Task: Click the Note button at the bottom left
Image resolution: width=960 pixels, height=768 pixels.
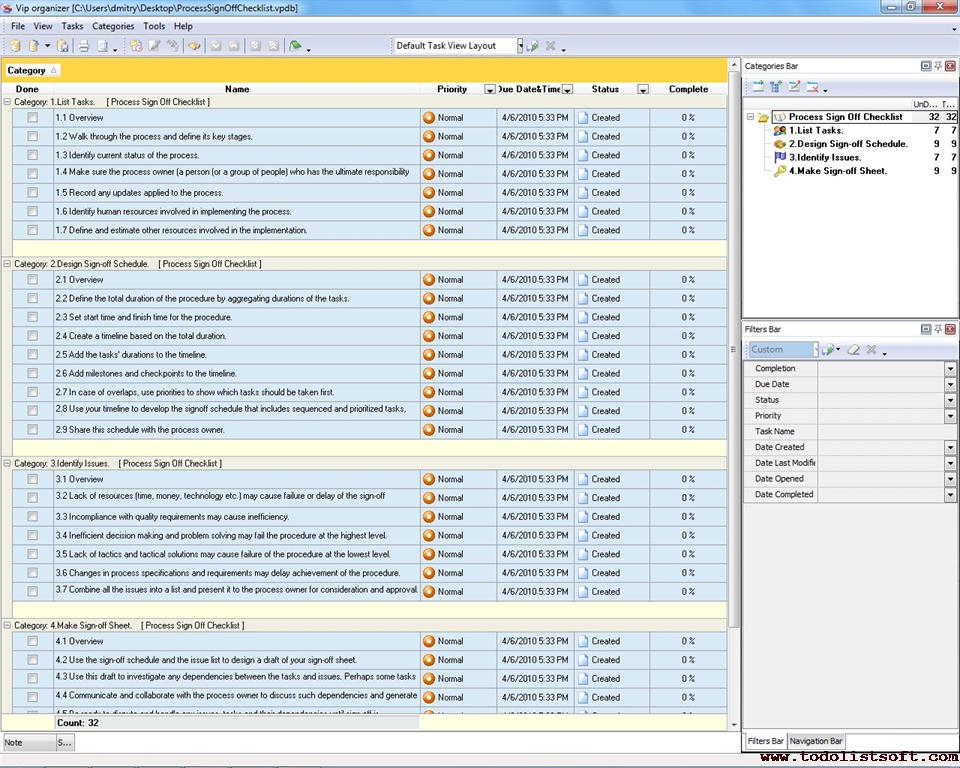Action: tap(27, 743)
